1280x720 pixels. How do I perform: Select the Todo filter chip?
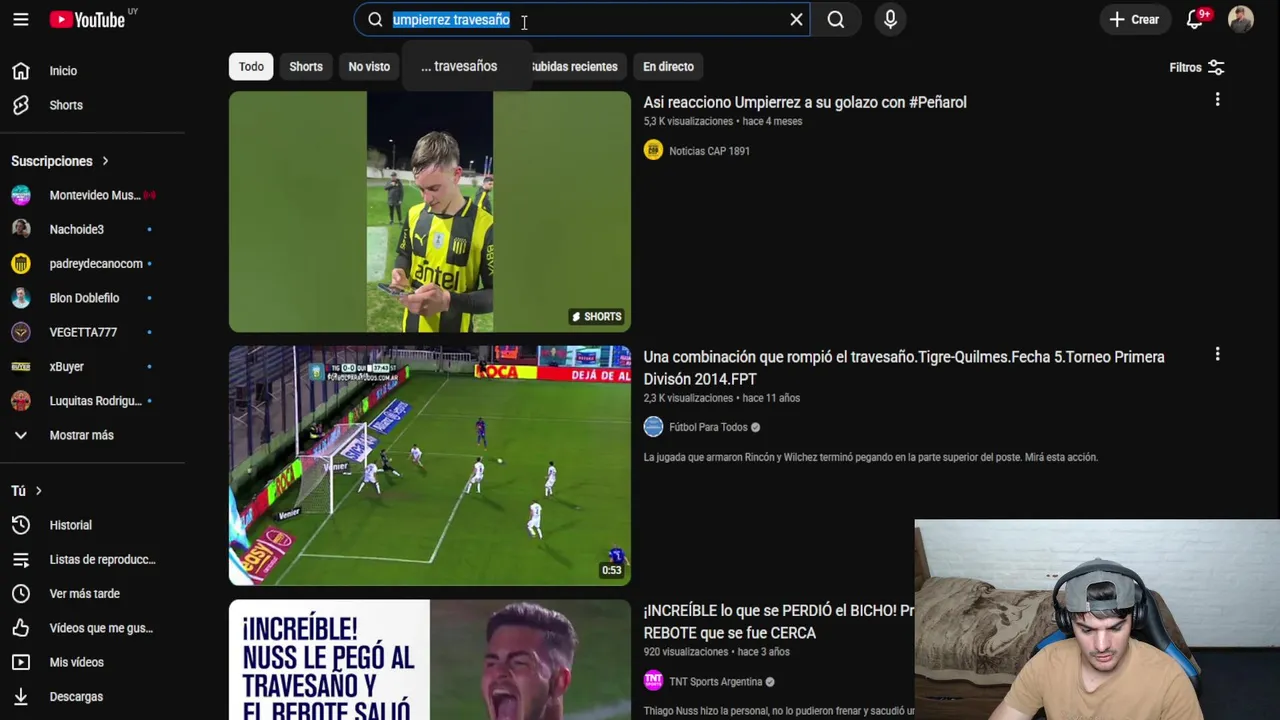[x=251, y=67]
